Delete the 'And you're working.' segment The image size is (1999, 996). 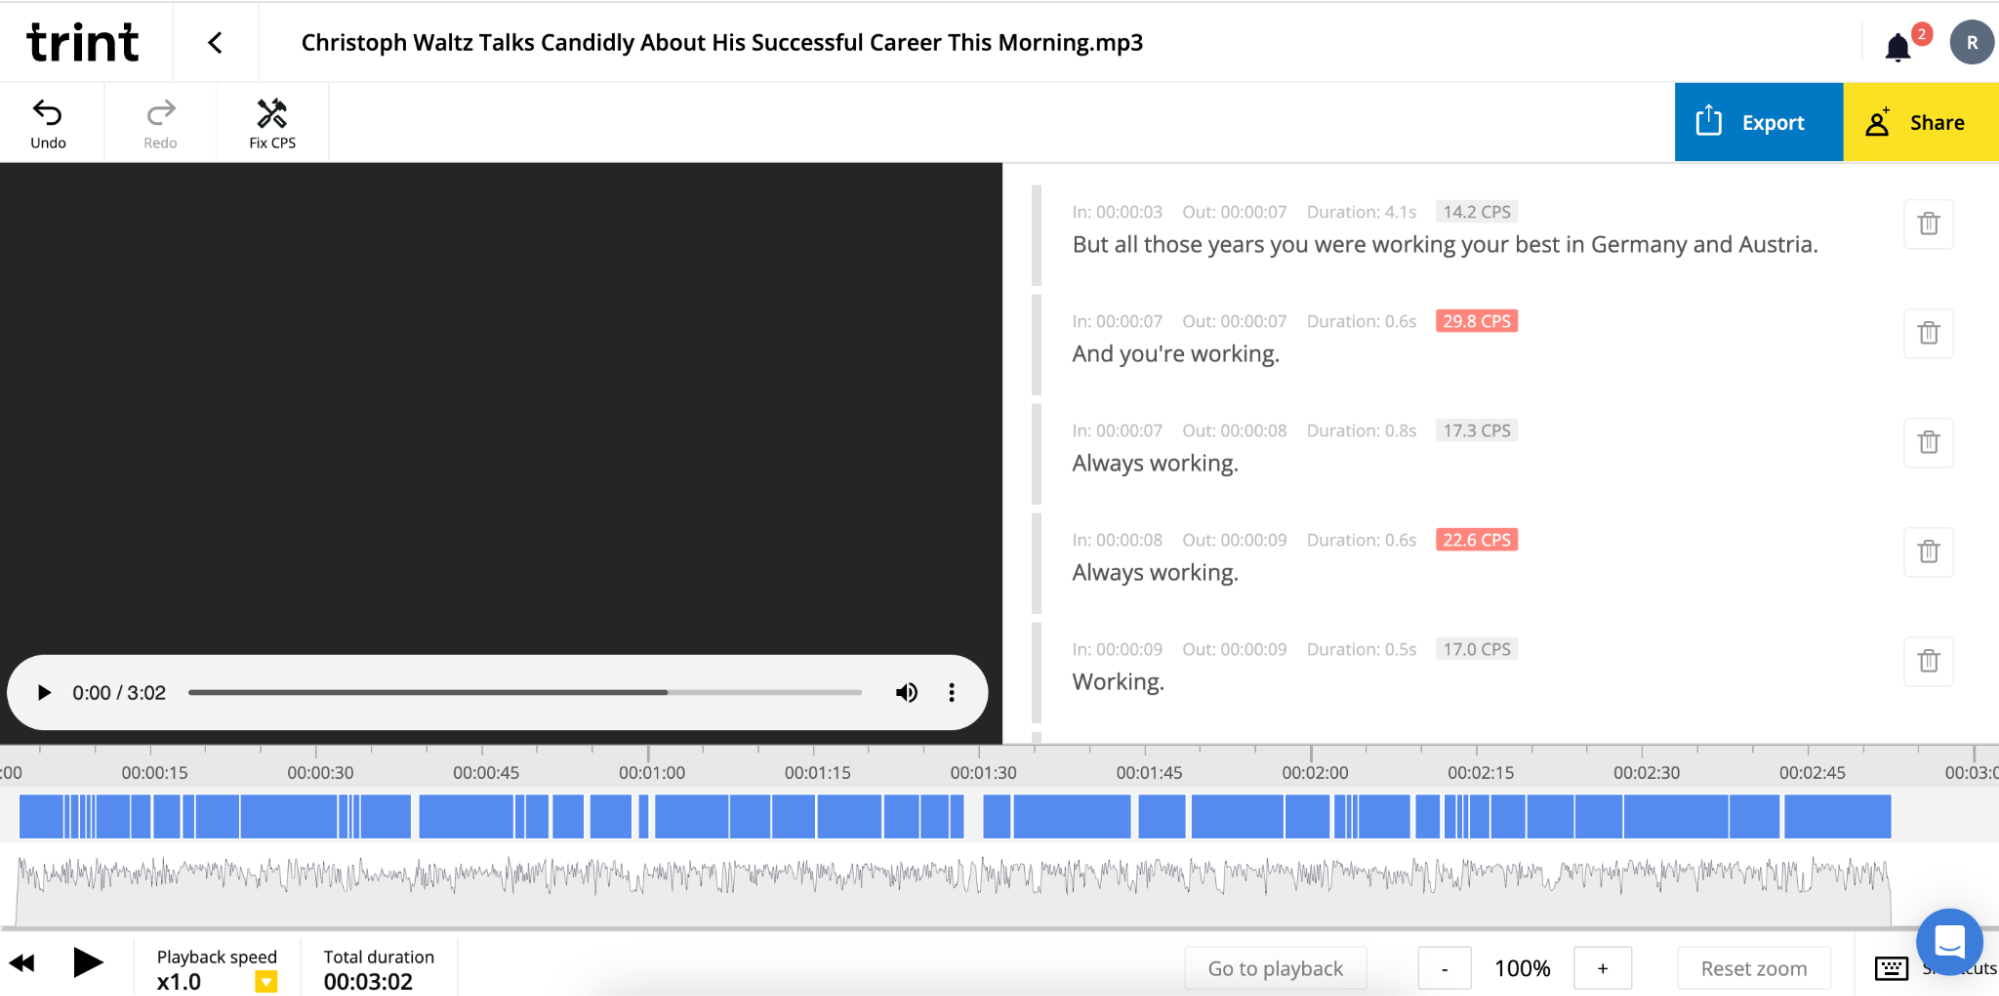pyautogui.click(x=1928, y=333)
